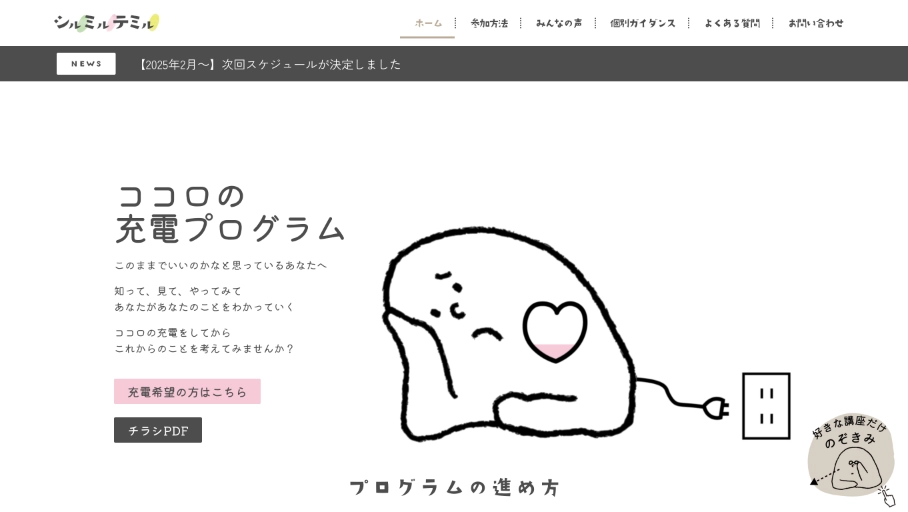Image resolution: width=908 pixels, height=512 pixels.
Task: Open the みんなの声 page
Action: tap(558, 23)
